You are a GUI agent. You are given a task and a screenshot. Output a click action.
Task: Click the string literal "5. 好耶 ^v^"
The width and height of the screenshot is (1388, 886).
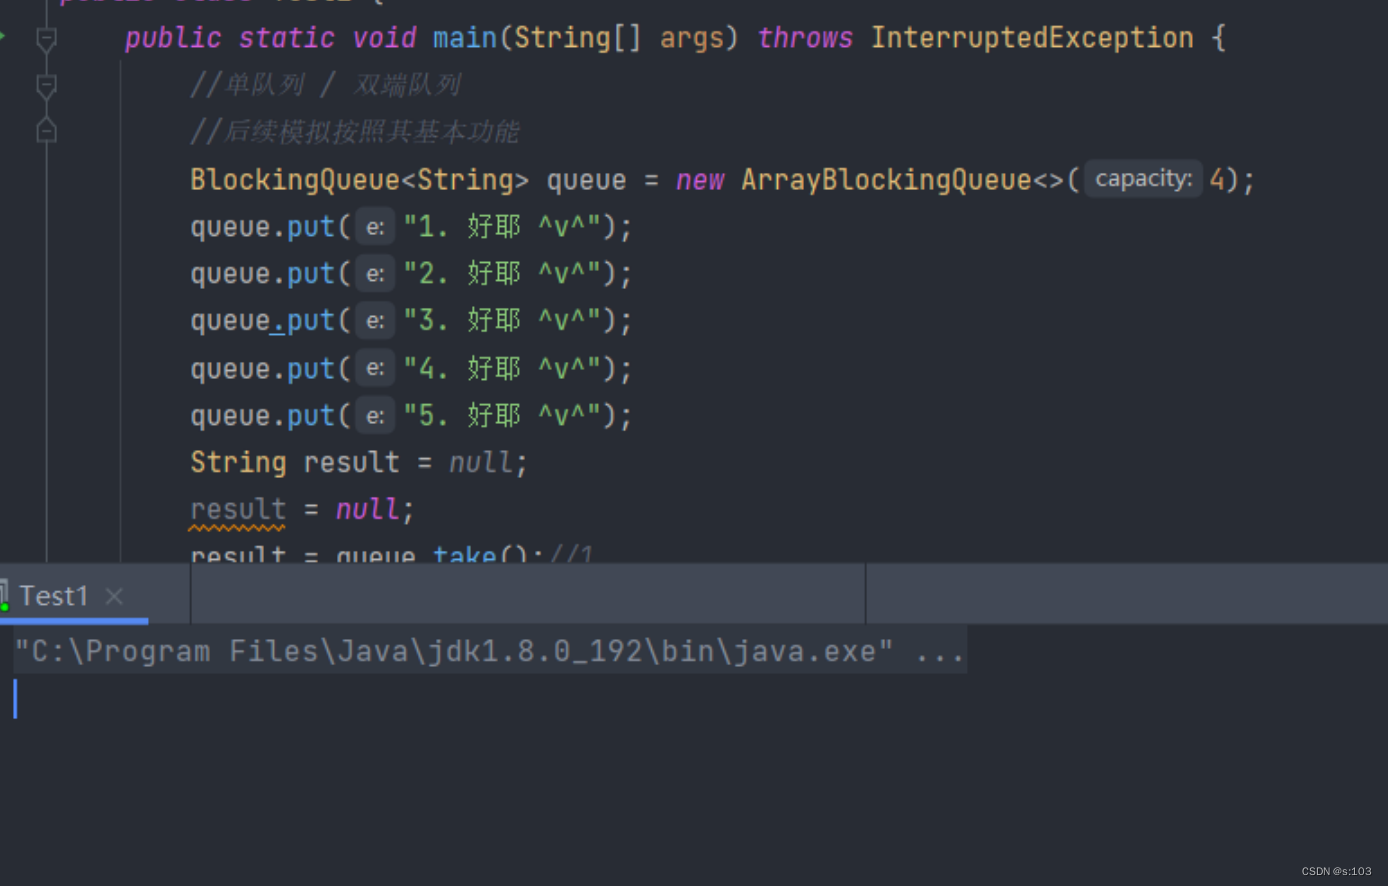point(503,415)
